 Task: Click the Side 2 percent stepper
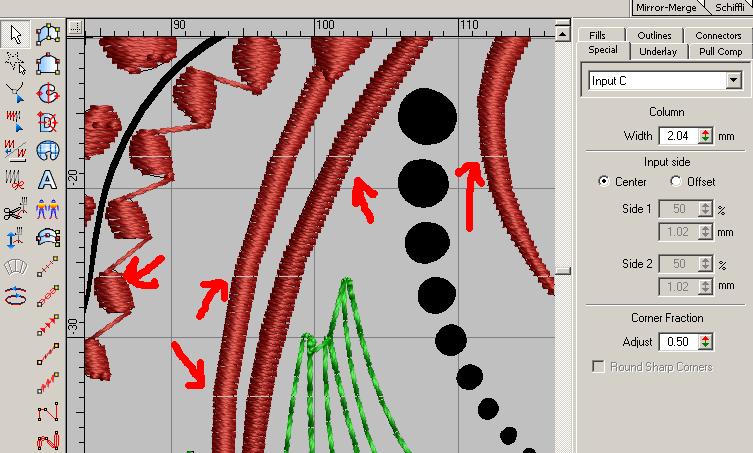pos(705,264)
